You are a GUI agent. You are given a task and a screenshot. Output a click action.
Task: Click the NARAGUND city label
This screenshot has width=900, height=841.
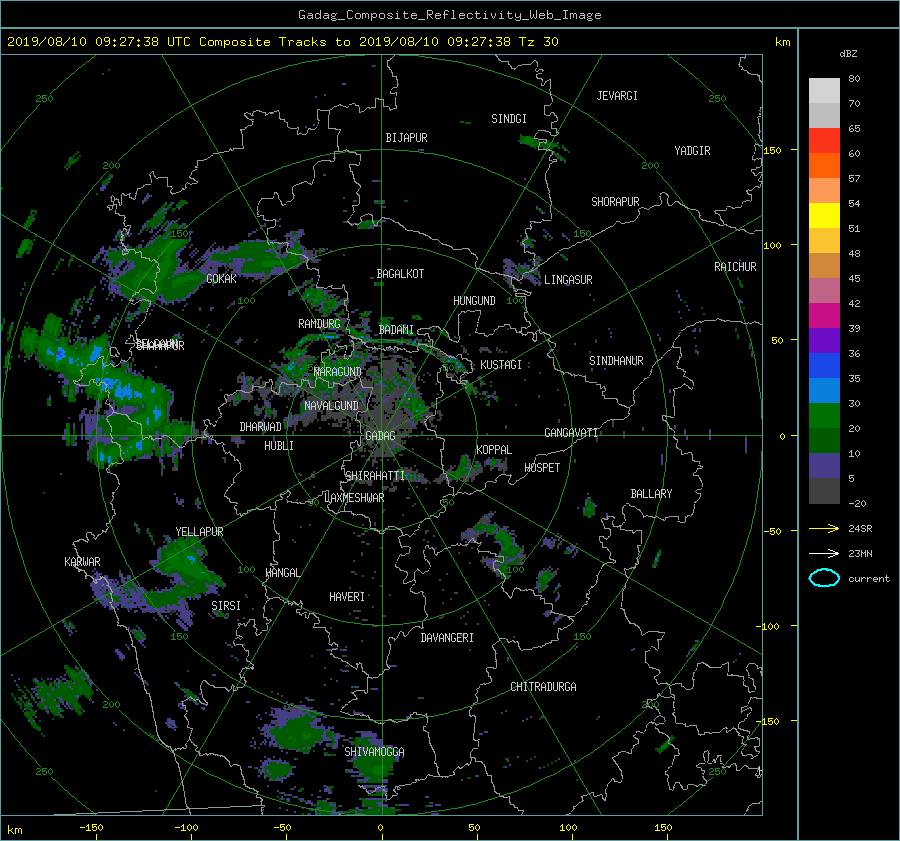338,372
